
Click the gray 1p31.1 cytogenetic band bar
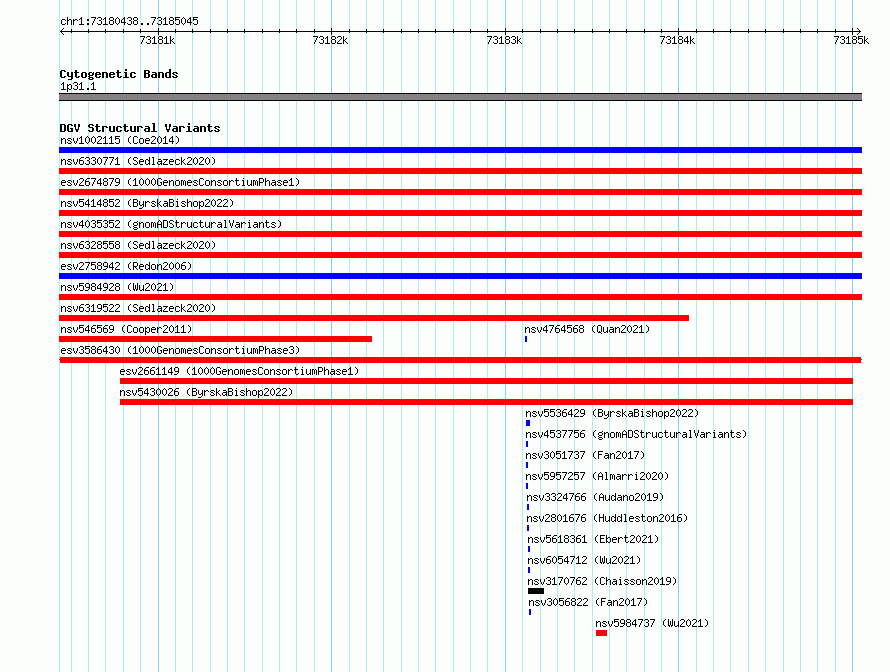tap(460, 97)
